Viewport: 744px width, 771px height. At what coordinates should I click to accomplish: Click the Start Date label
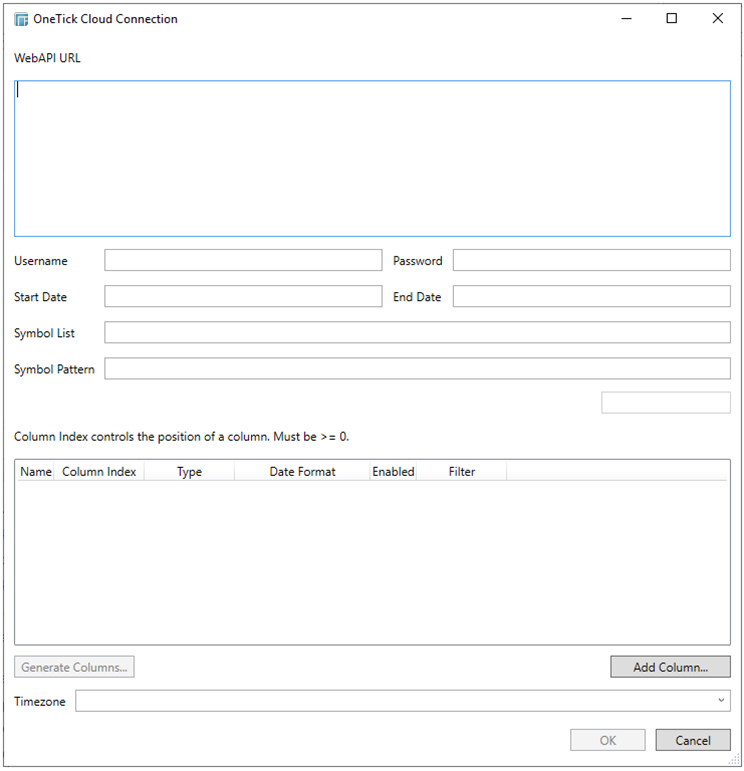(x=40, y=297)
